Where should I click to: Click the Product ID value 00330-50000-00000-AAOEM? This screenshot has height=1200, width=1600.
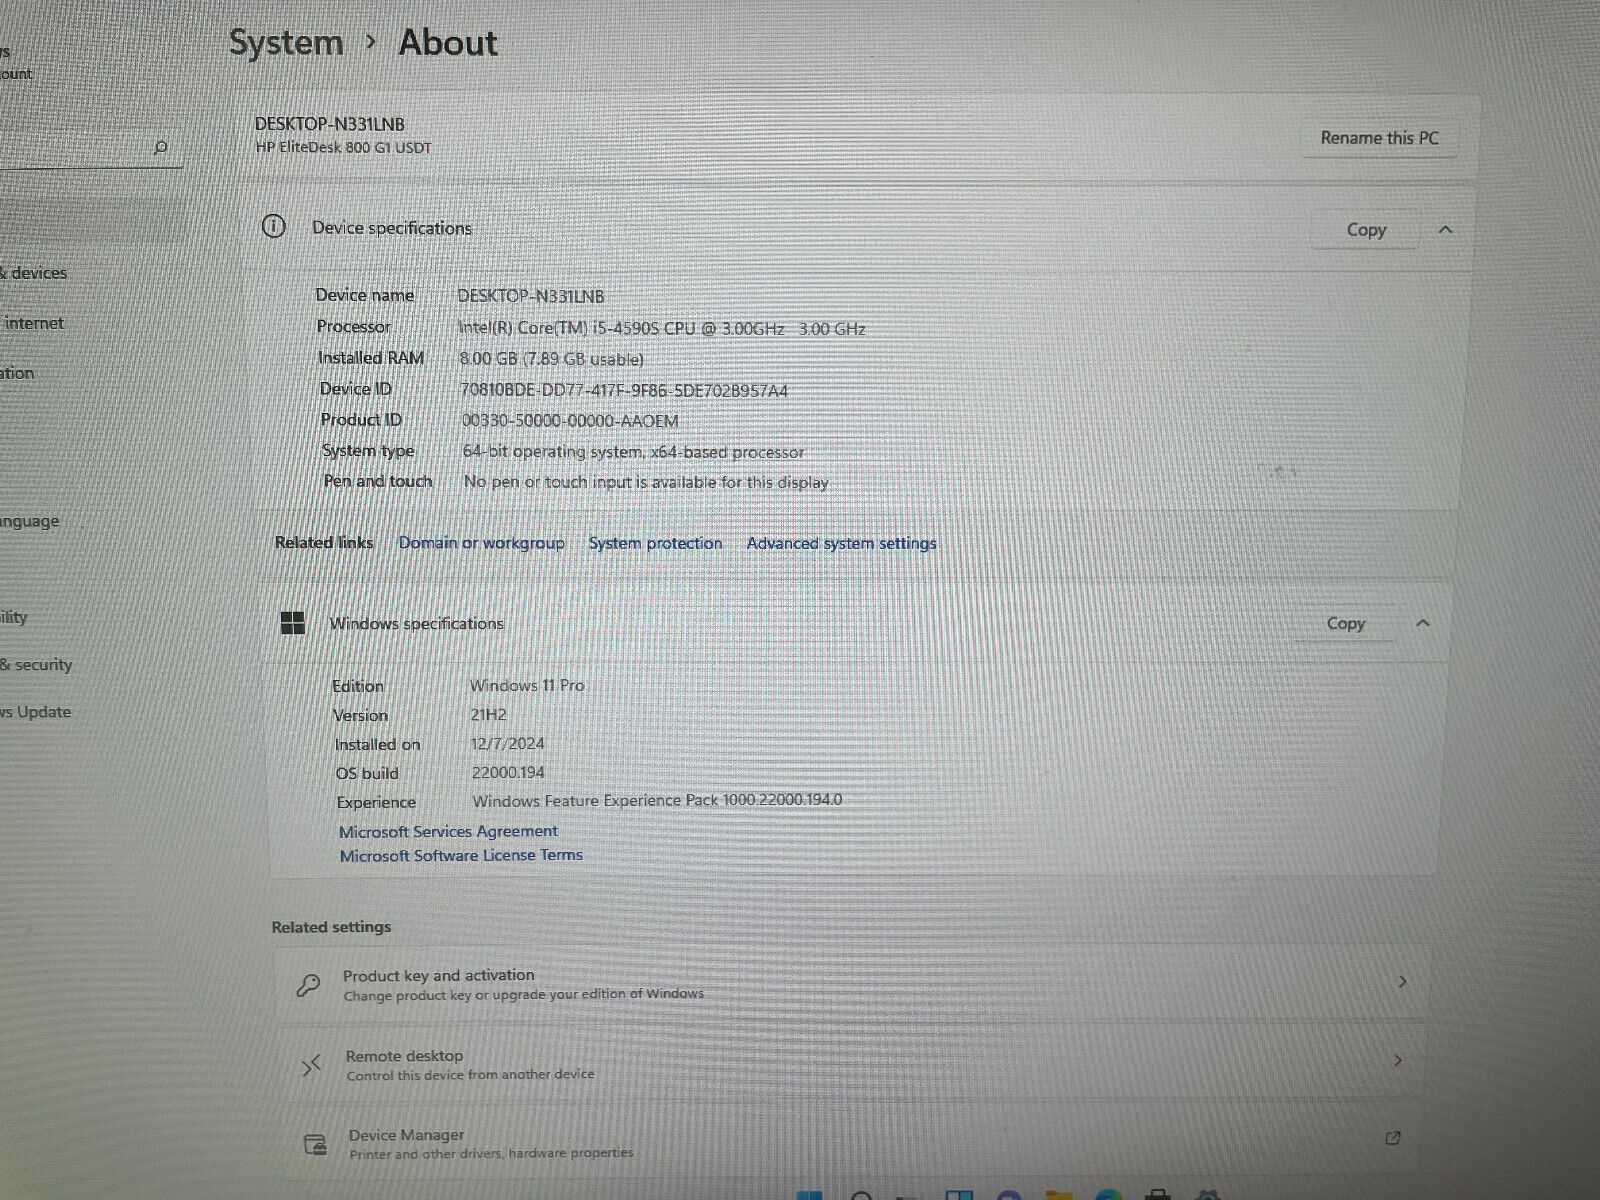570,421
